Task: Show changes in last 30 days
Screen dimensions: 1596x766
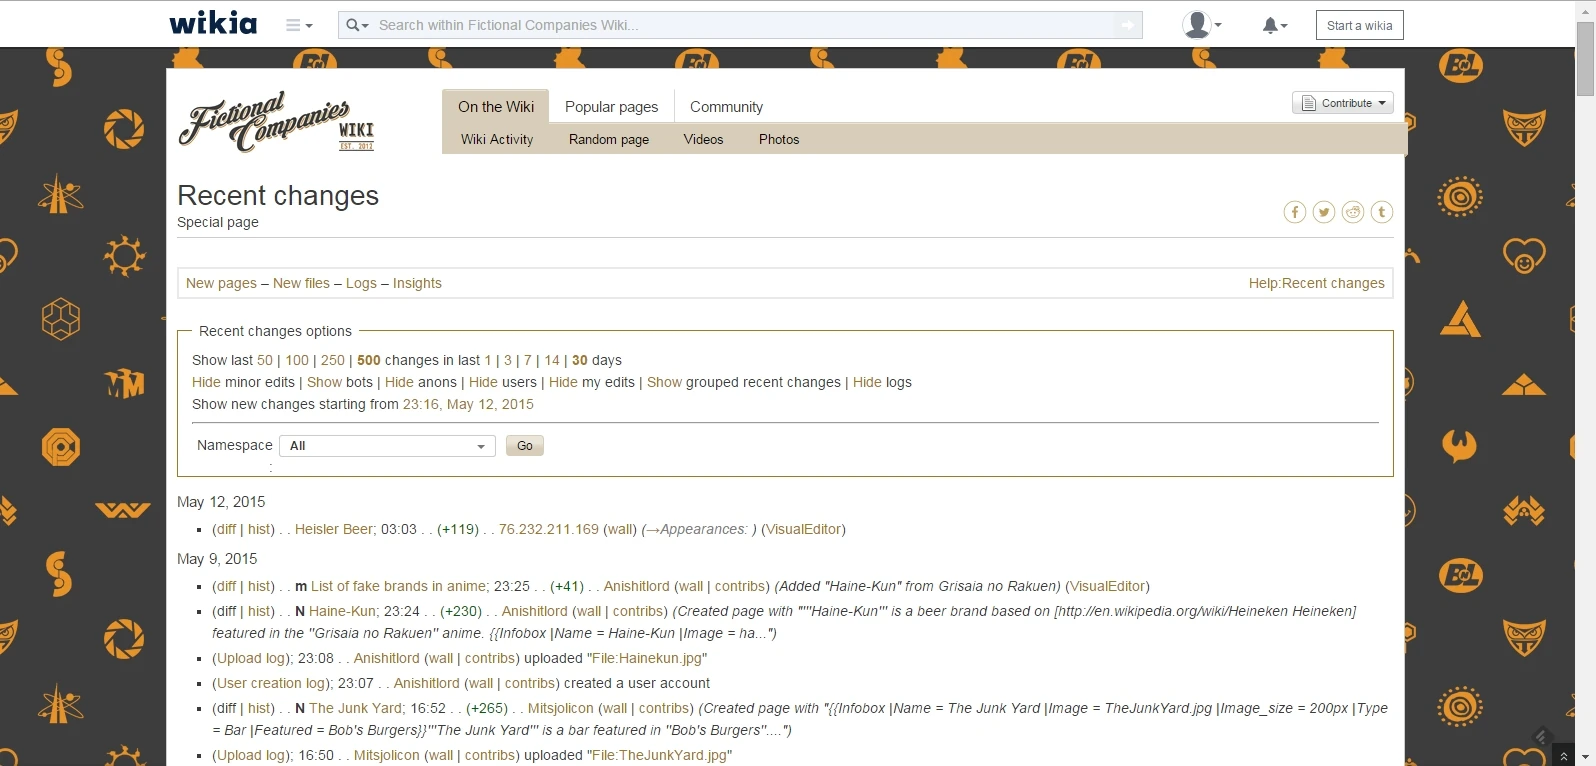Action: coord(580,360)
